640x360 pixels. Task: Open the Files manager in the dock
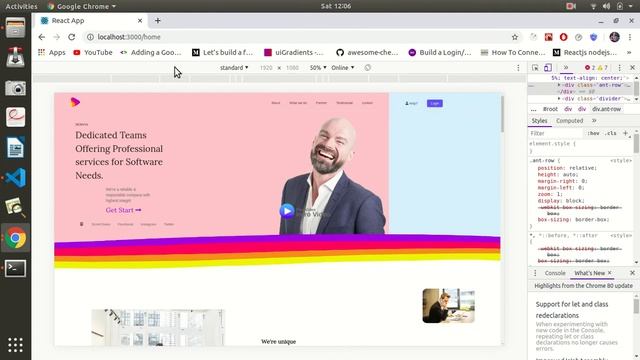tap(16, 28)
